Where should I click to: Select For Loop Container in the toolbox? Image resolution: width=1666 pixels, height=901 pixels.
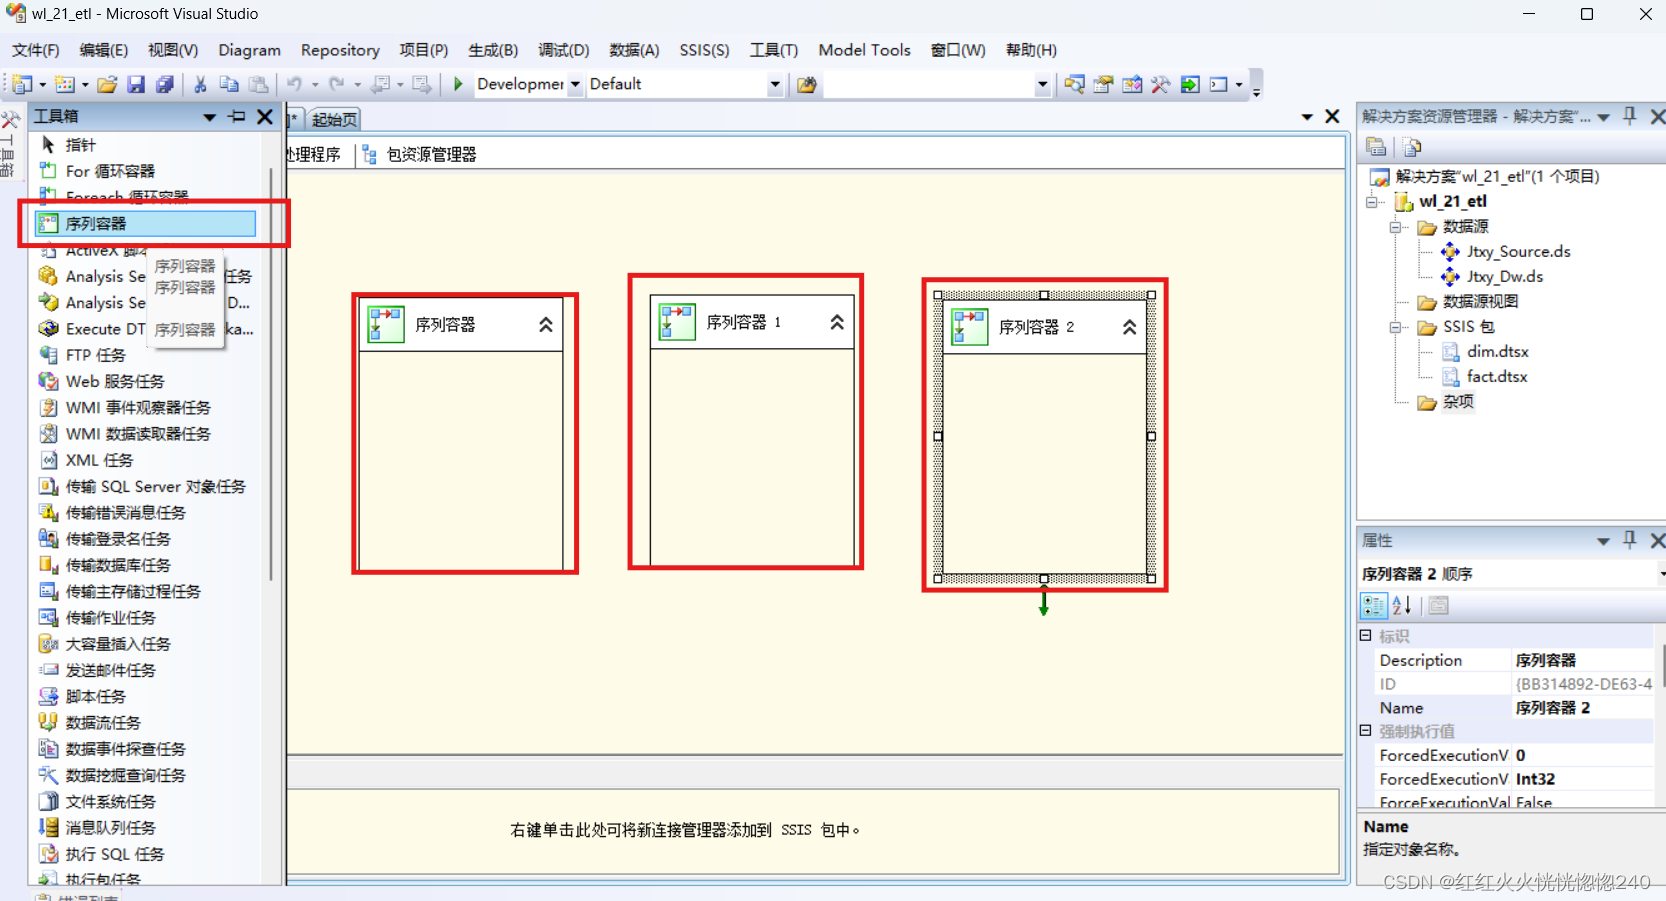(x=148, y=171)
